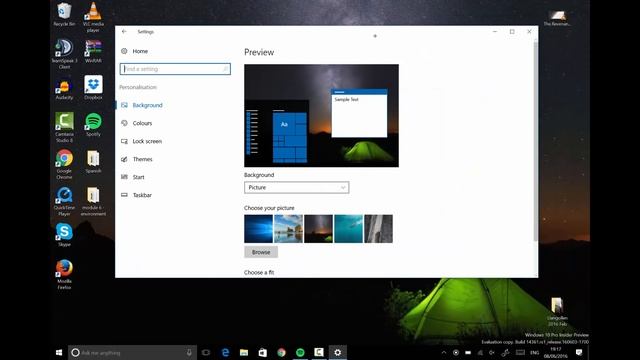
Task: Click the Settings back arrow
Action: [x=124, y=31]
